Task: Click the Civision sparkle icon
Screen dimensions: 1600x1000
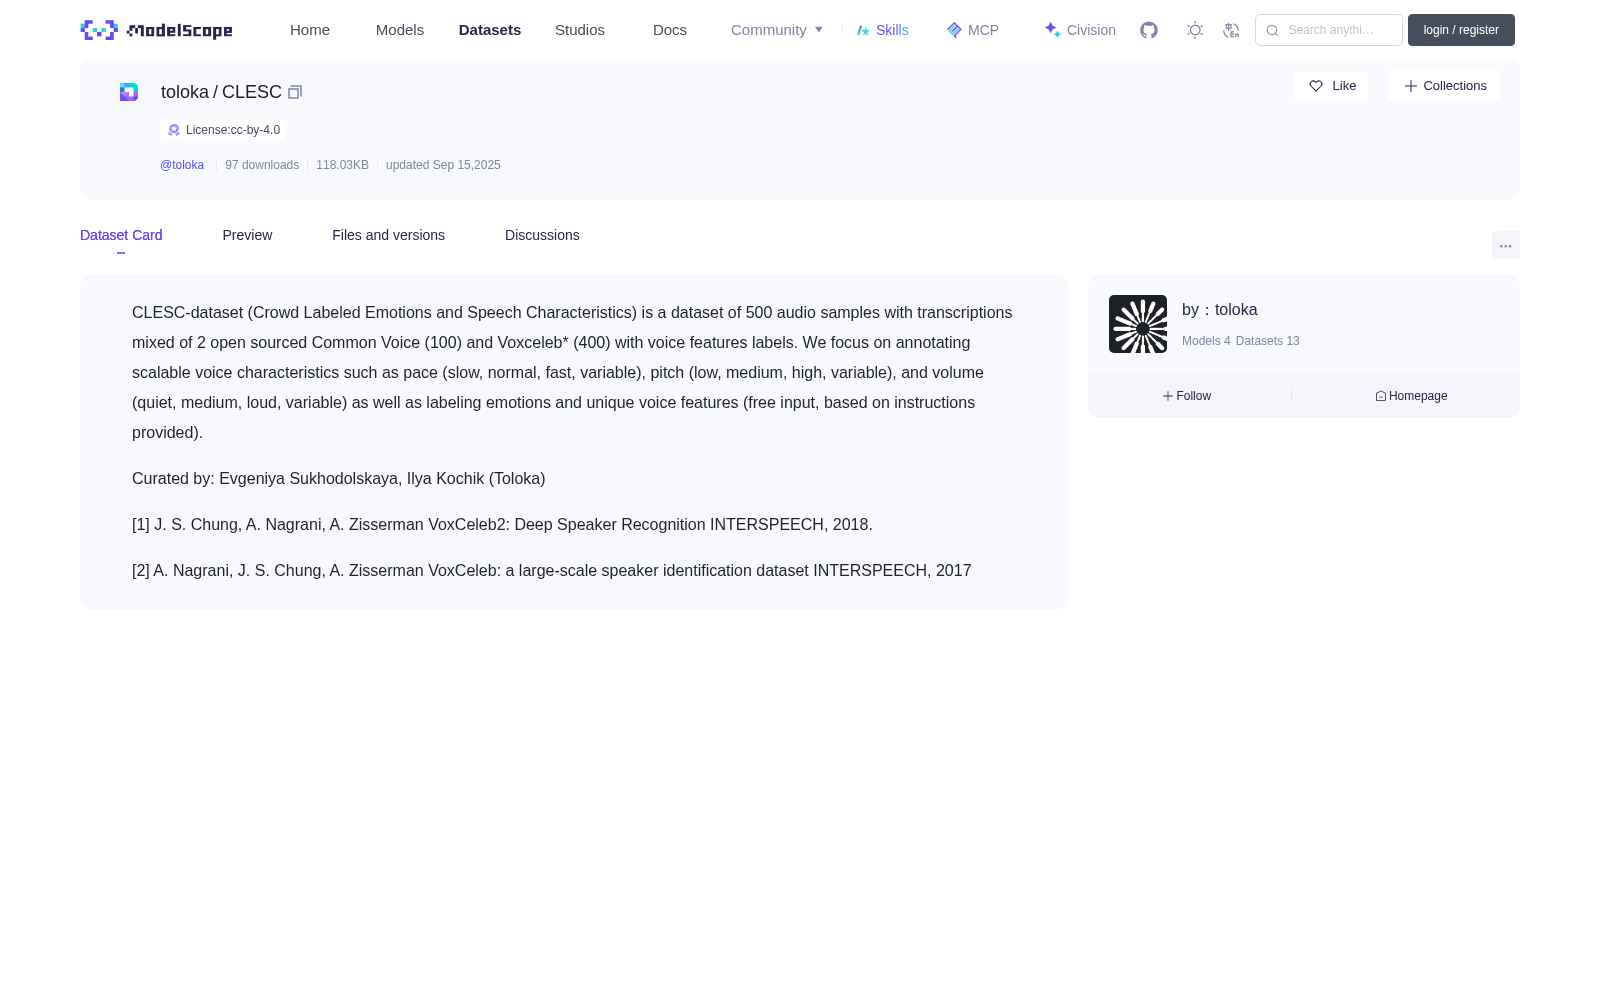Action: tap(1052, 30)
